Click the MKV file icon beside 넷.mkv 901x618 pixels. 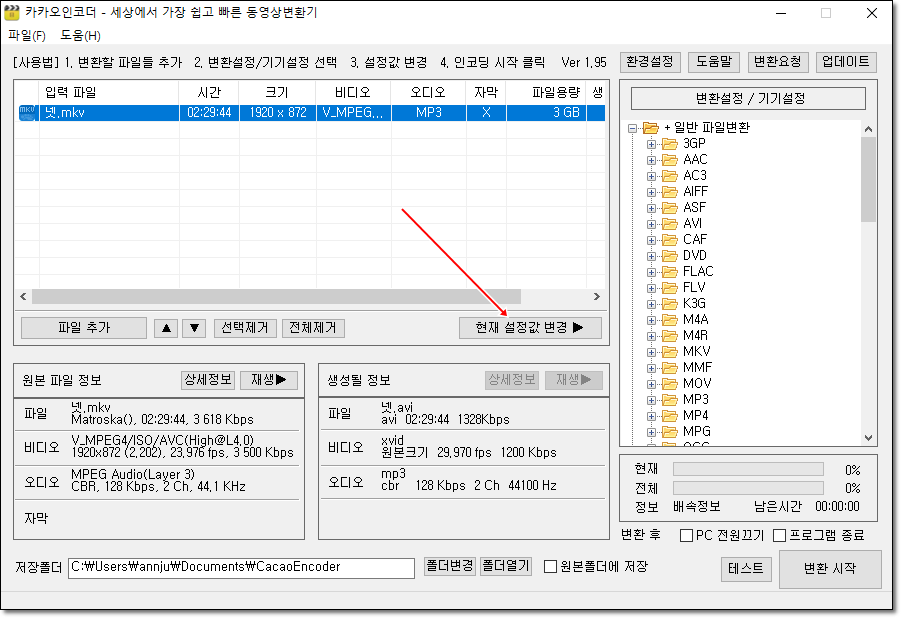click(x=27, y=113)
